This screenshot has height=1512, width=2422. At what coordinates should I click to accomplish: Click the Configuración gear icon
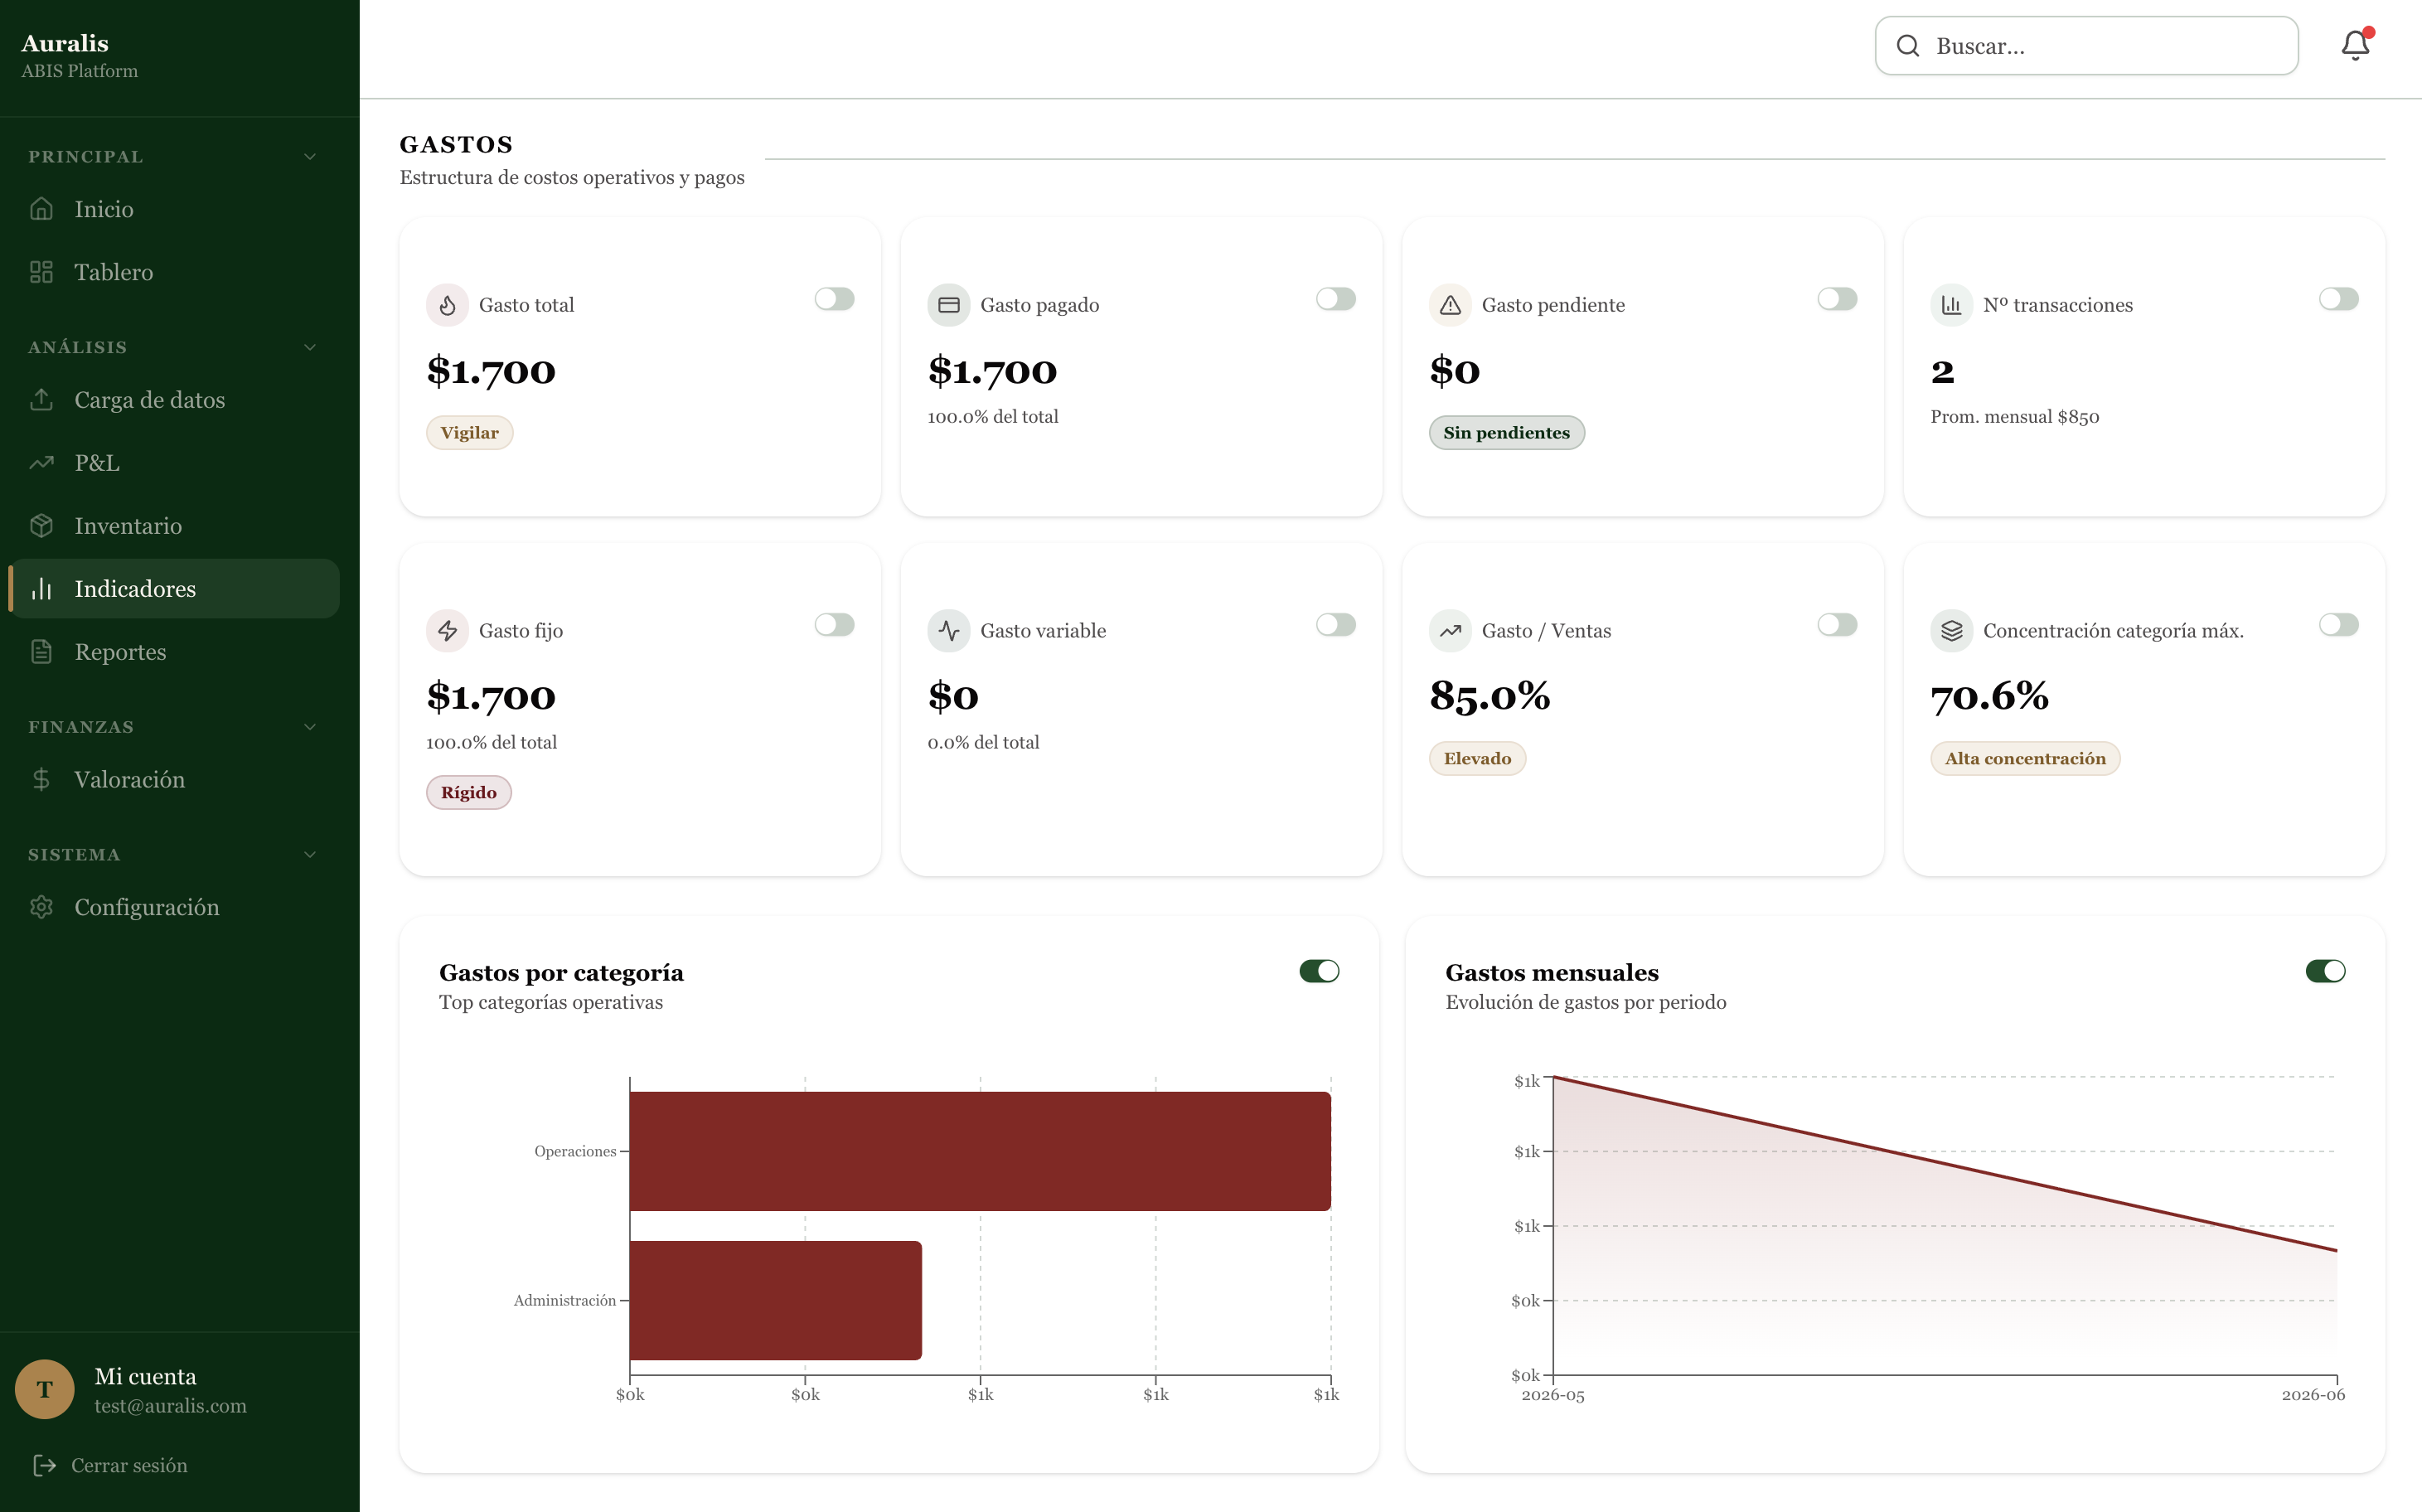41,906
